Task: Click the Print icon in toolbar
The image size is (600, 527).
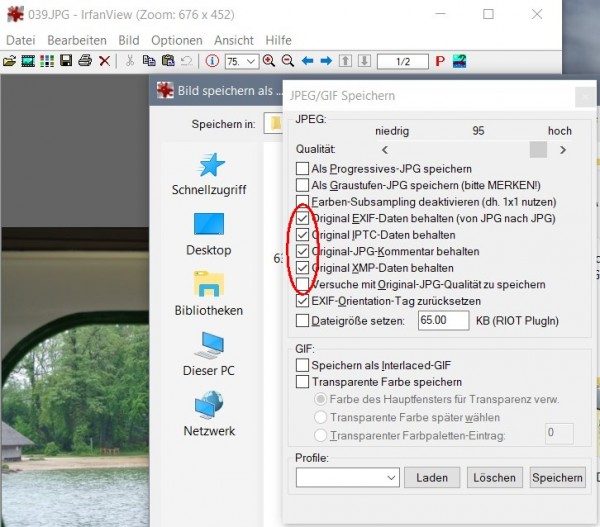Action: (x=85, y=61)
